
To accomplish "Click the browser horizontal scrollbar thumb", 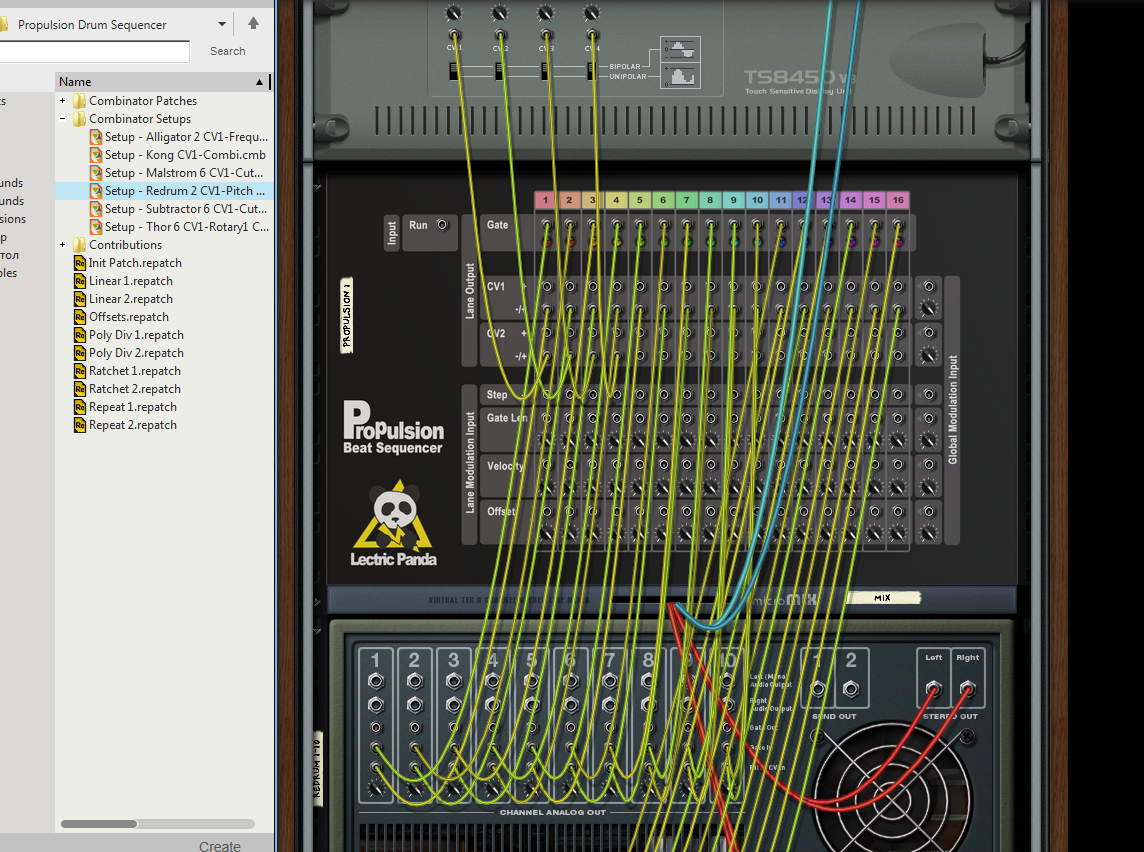I will click(x=98, y=824).
